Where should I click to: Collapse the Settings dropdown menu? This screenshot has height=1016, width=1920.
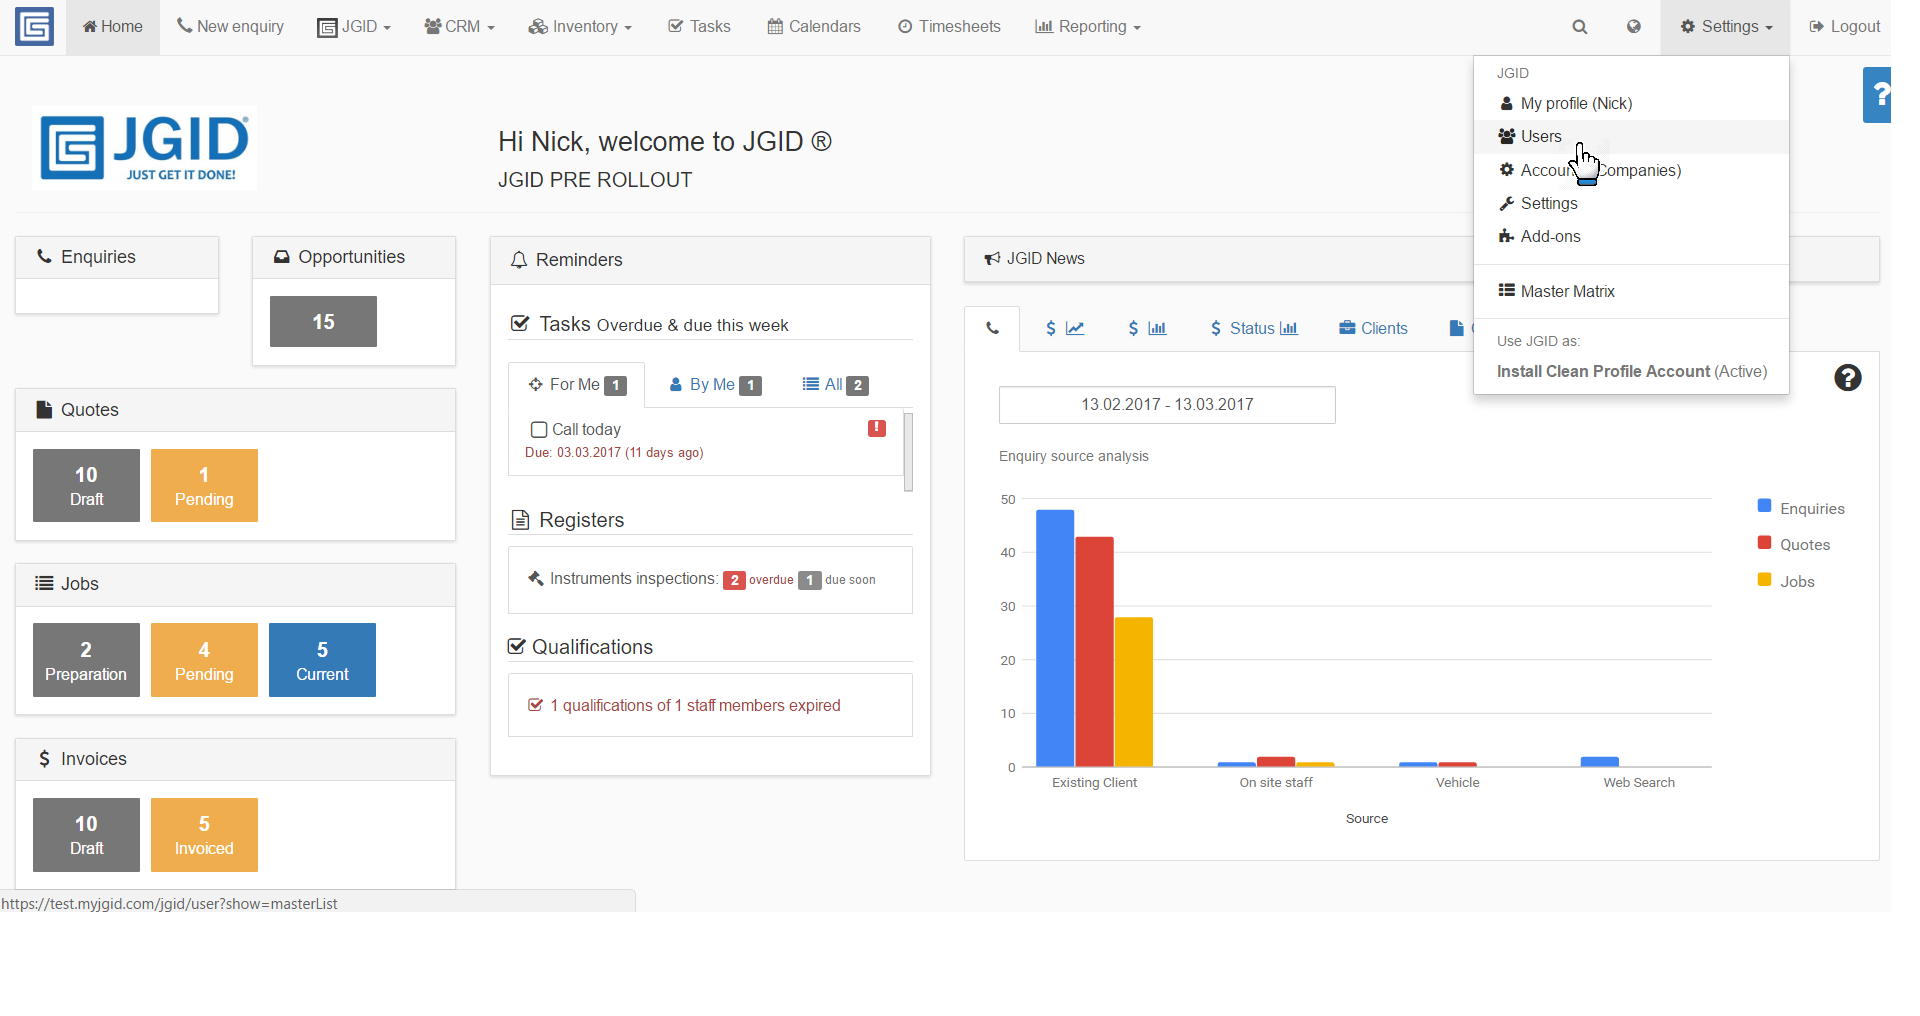pyautogui.click(x=1726, y=27)
